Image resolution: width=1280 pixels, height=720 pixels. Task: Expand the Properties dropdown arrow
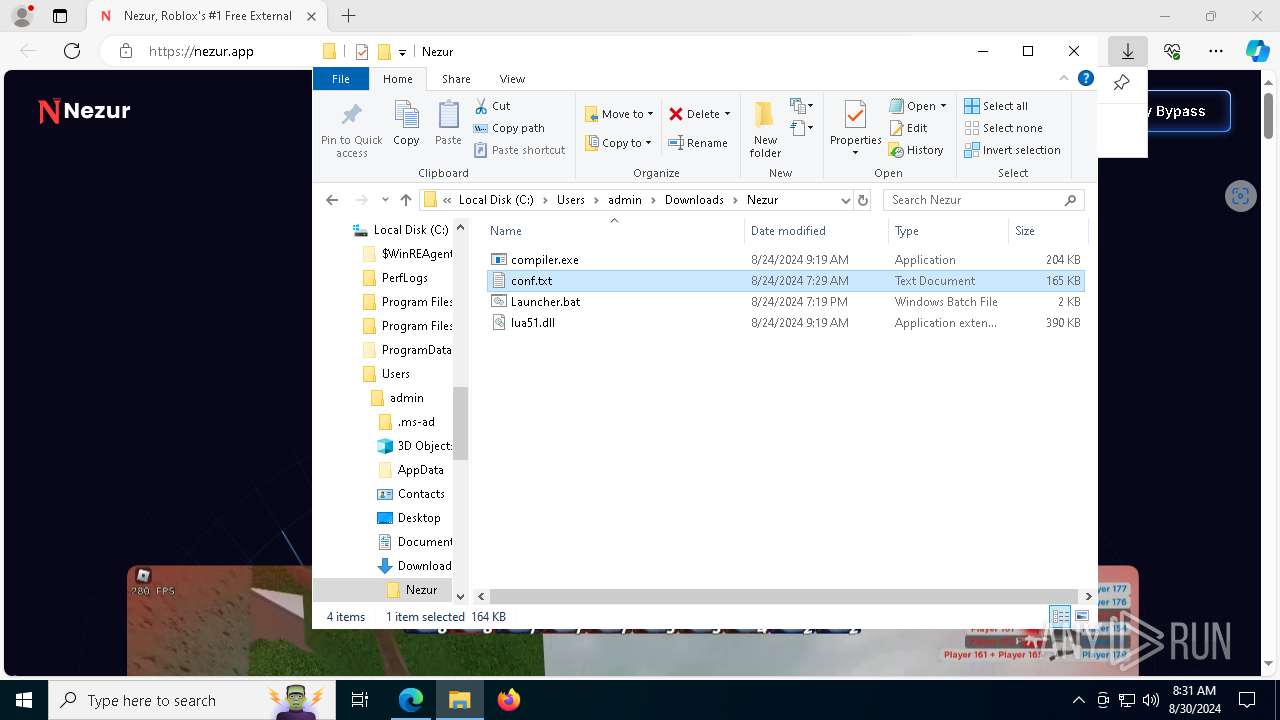point(855,153)
